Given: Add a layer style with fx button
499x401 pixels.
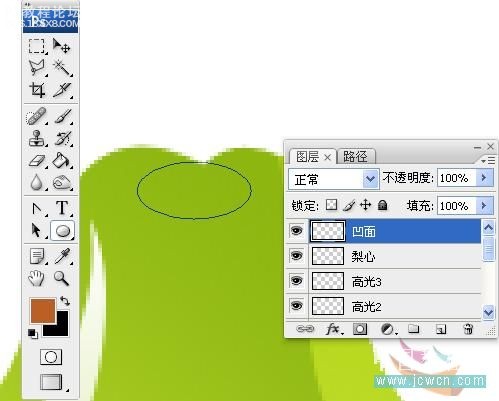Looking at the screenshot, I should 333,329.
